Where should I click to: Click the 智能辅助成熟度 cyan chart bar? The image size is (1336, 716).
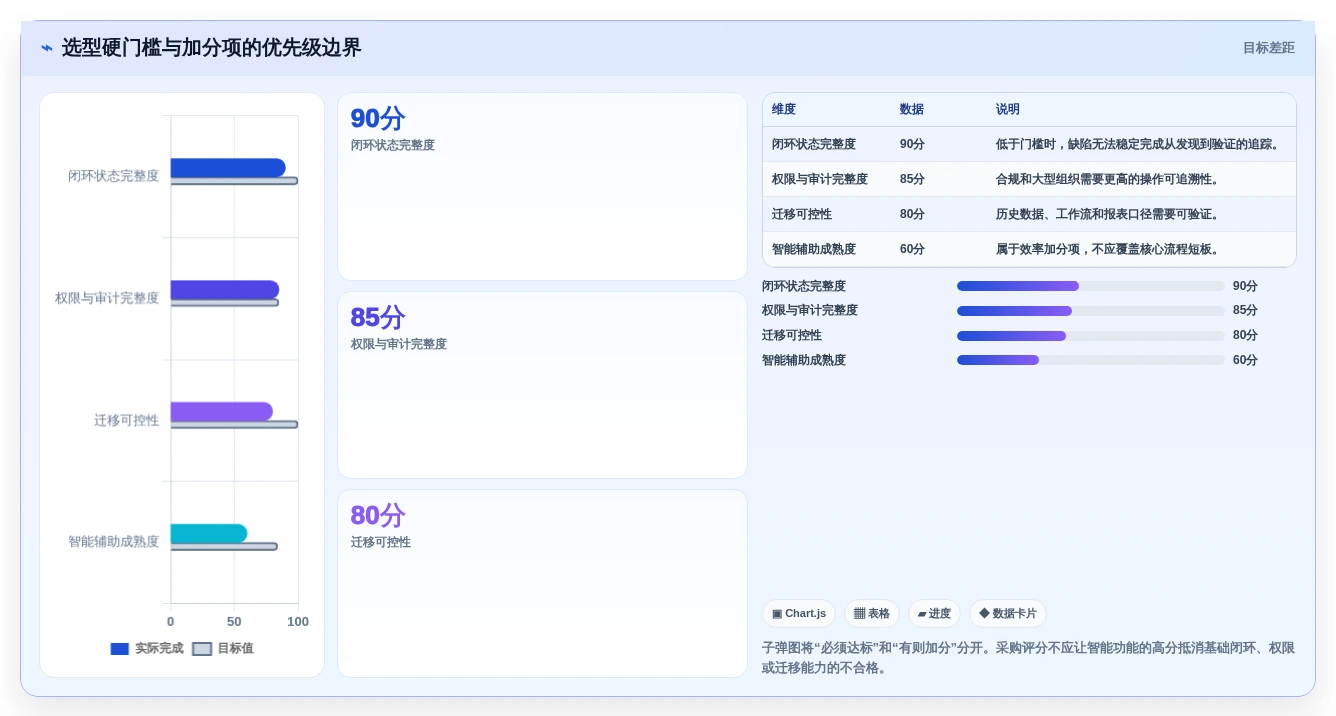point(209,533)
